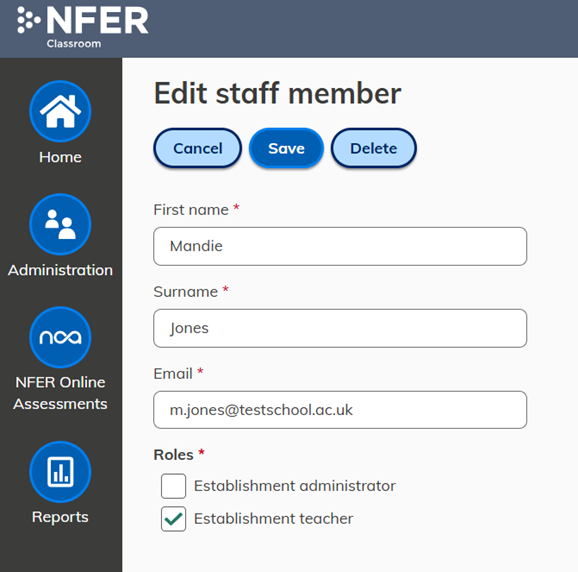Select NFER Online Assessments label text
The height and width of the screenshot is (572, 578).
(x=60, y=393)
